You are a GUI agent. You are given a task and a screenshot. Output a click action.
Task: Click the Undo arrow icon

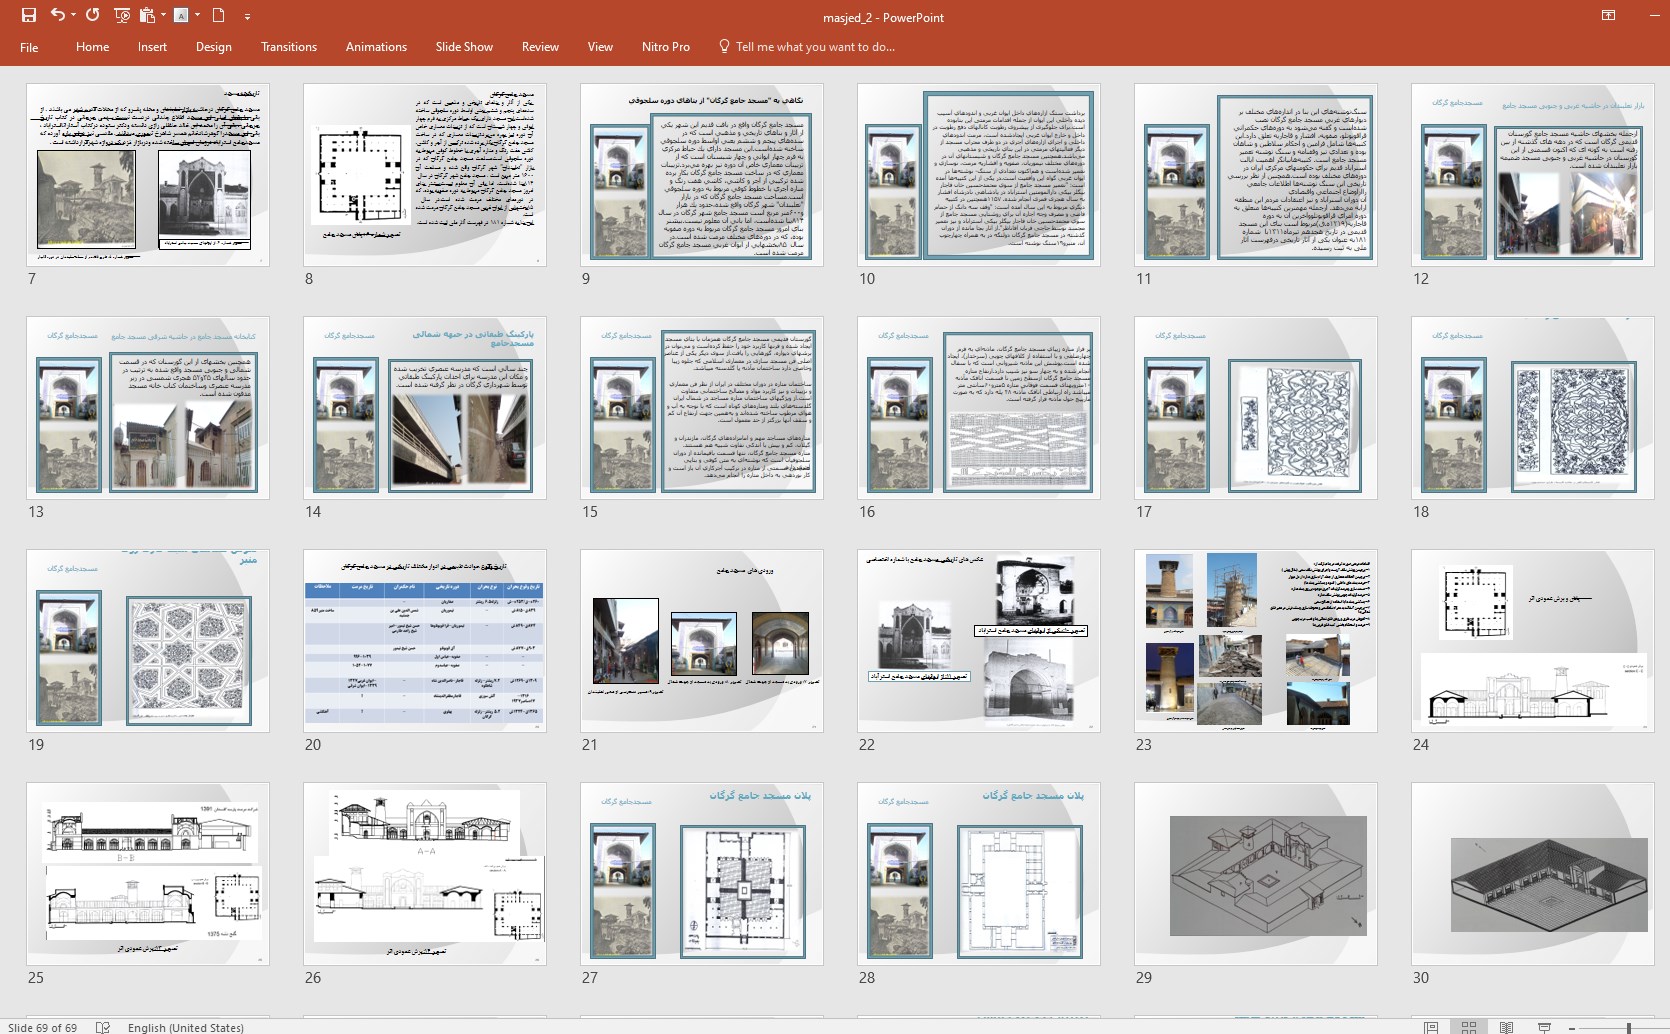58,15
